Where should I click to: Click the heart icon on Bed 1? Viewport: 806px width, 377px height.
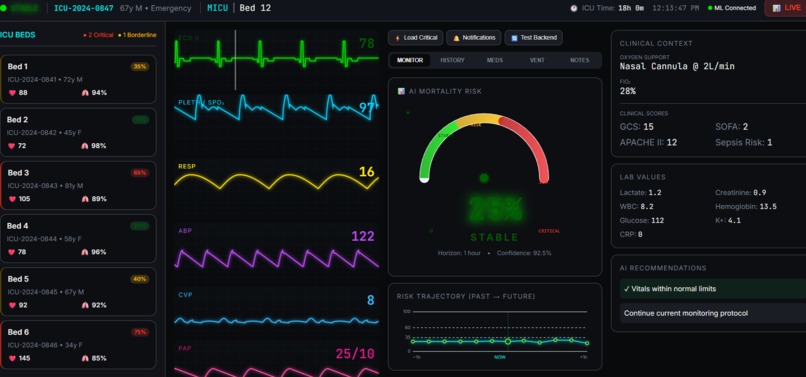[11, 93]
